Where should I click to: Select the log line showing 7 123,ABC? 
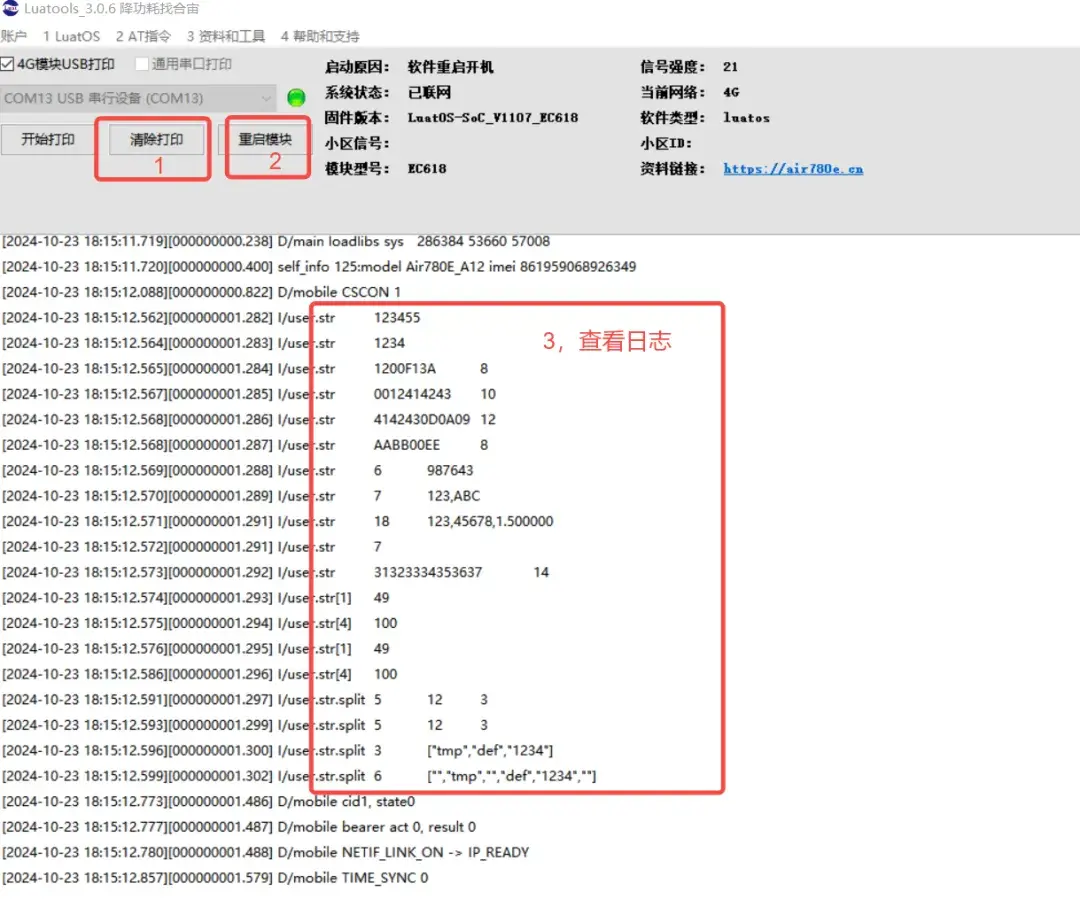click(241, 496)
